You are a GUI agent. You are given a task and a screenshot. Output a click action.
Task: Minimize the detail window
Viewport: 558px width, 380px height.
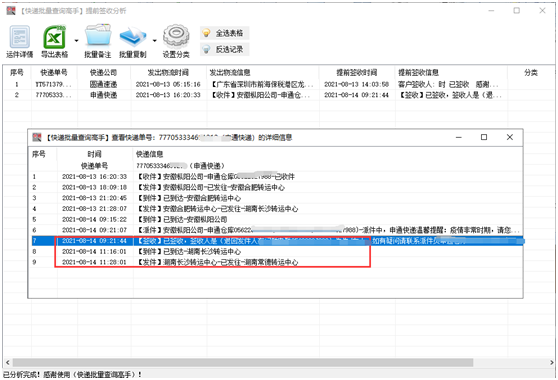[459, 137]
